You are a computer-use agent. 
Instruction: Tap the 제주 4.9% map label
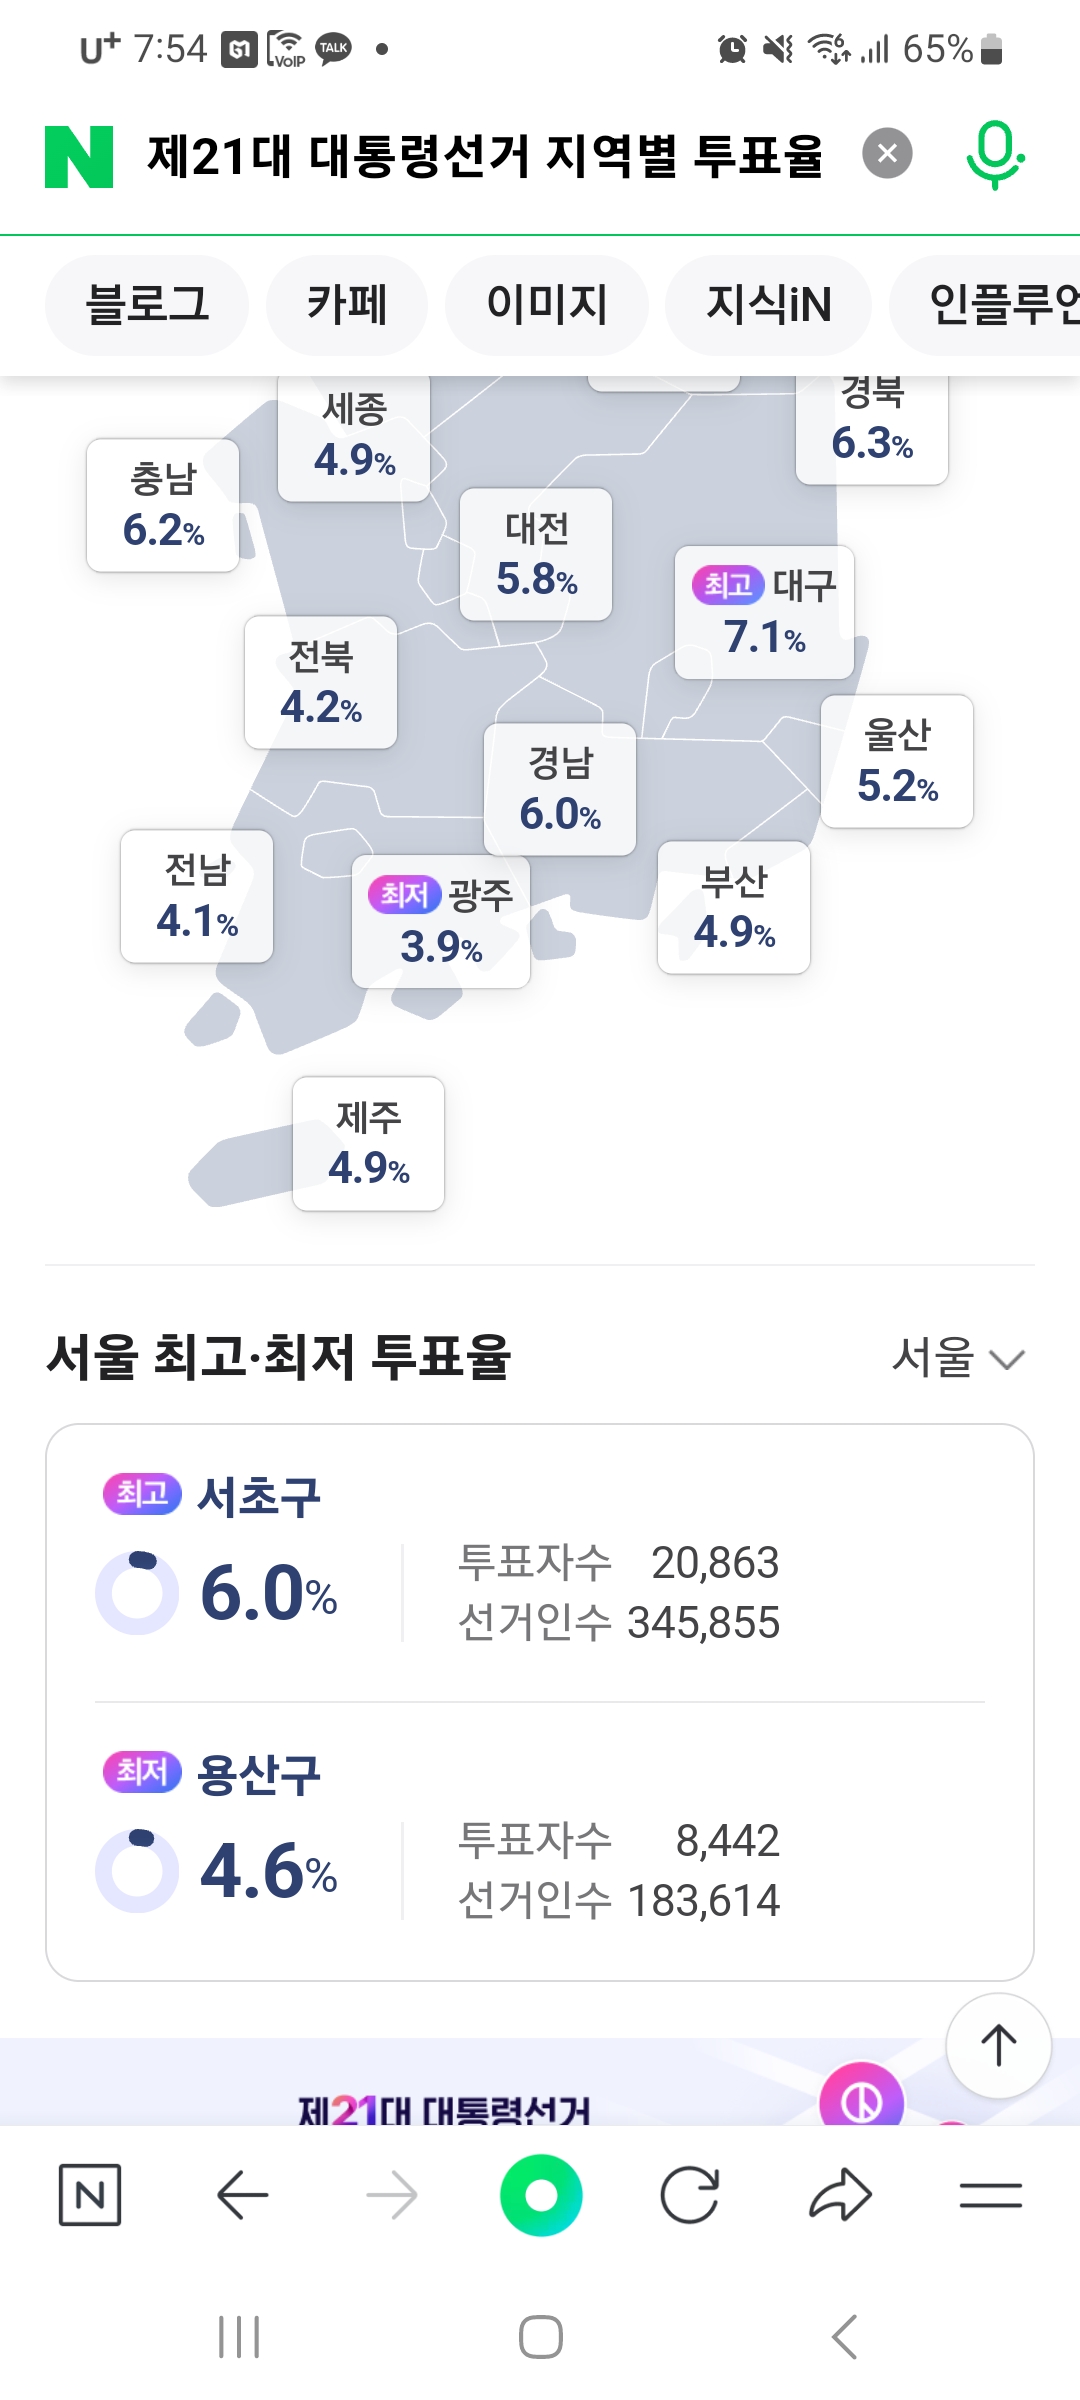click(368, 1143)
